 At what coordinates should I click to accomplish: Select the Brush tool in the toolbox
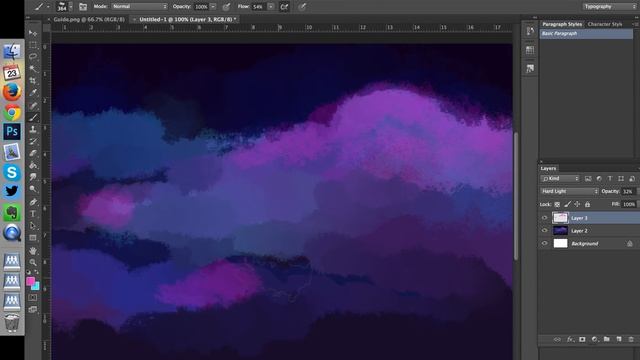click(x=33, y=118)
